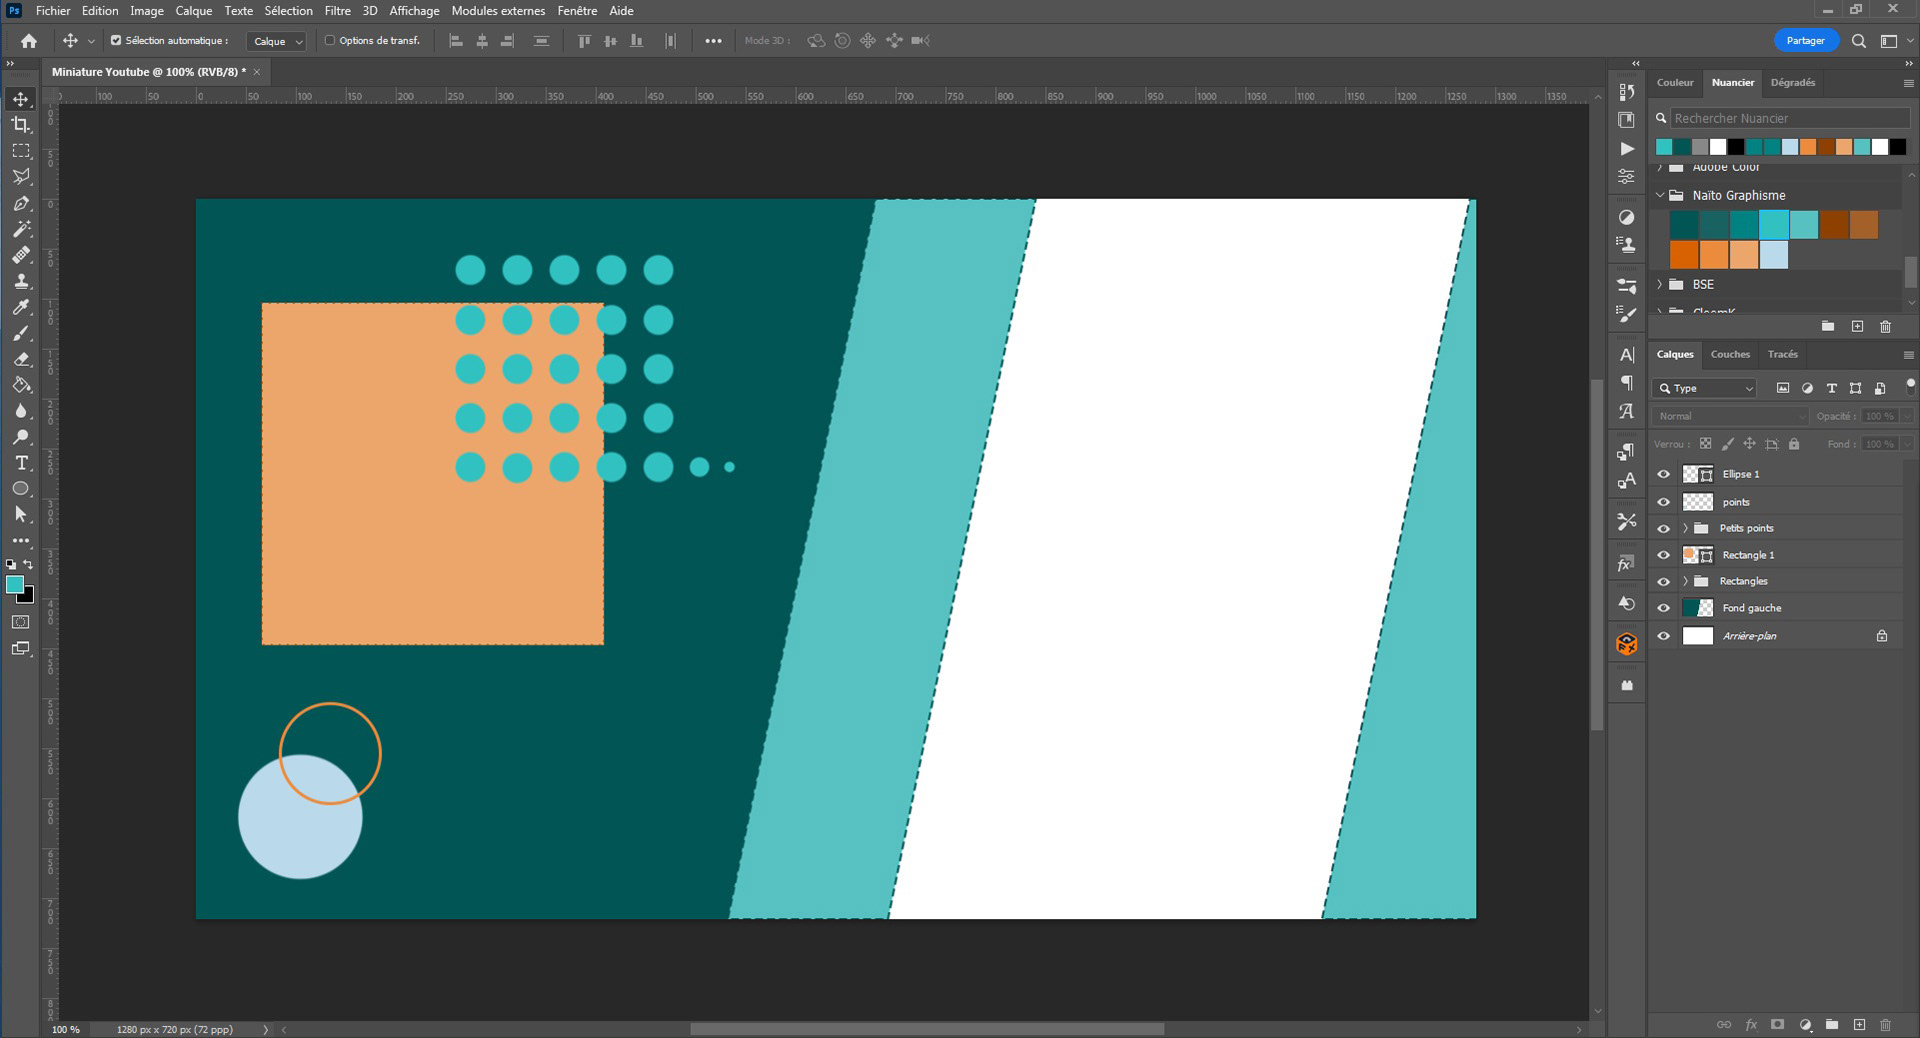Create a new layer icon

(x=1859, y=1025)
